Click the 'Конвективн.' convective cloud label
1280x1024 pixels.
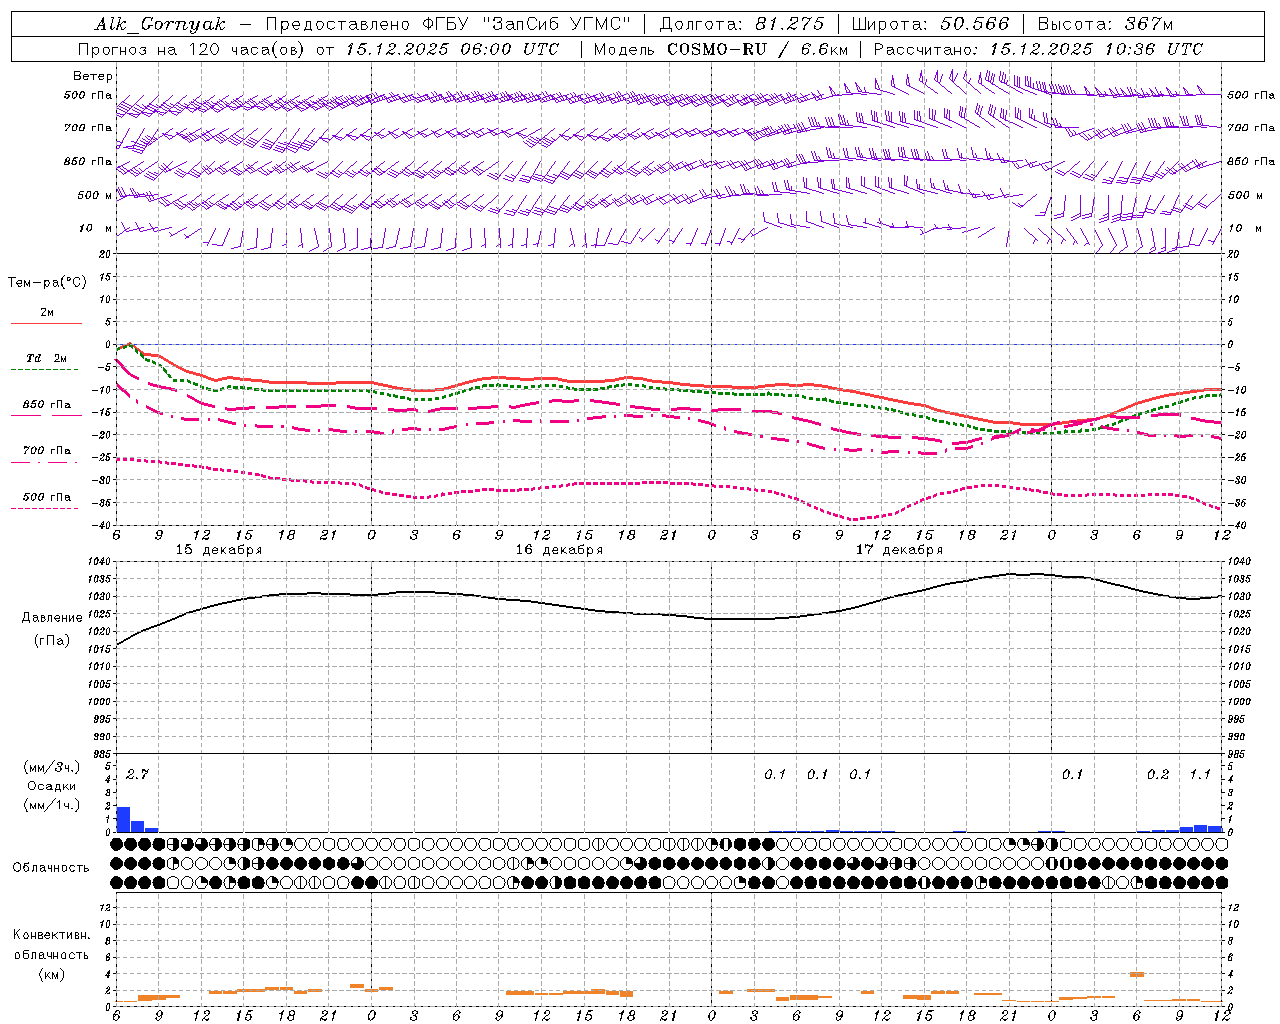click(x=51, y=935)
